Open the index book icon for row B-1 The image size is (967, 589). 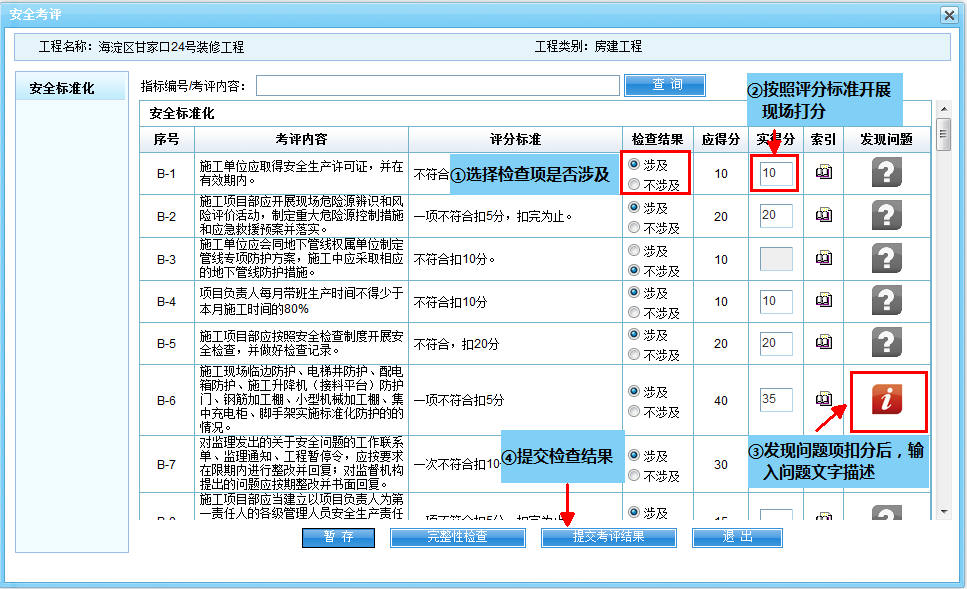tap(823, 173)
